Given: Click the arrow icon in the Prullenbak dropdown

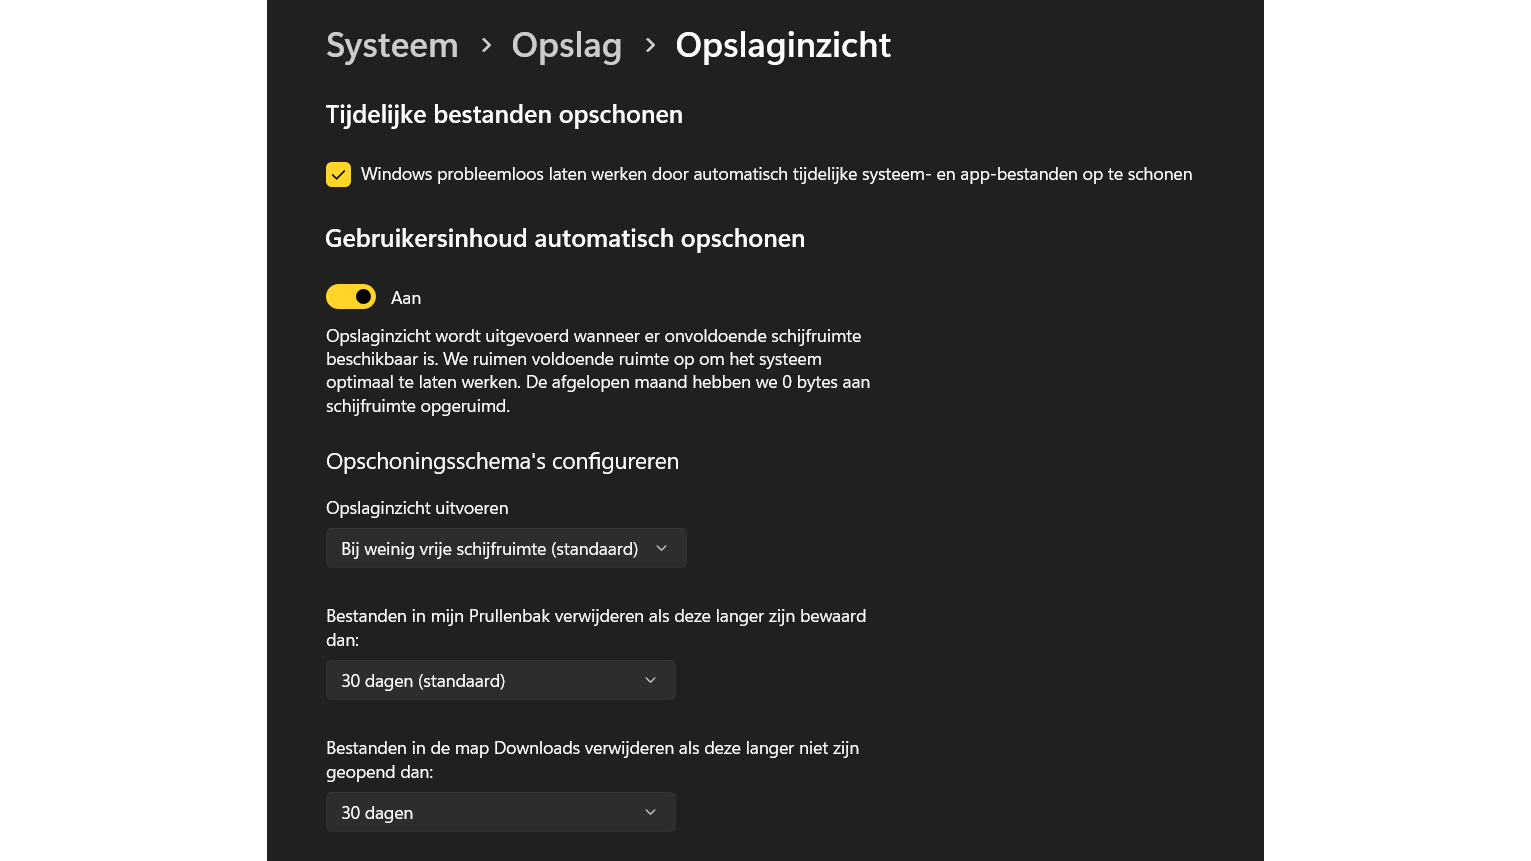Looking at the screenshot, I should [x=650, y=680].
